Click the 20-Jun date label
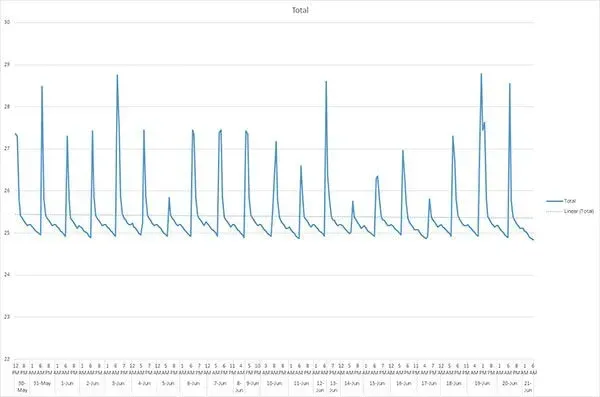600x397 pixels. [x=510, y=383]
